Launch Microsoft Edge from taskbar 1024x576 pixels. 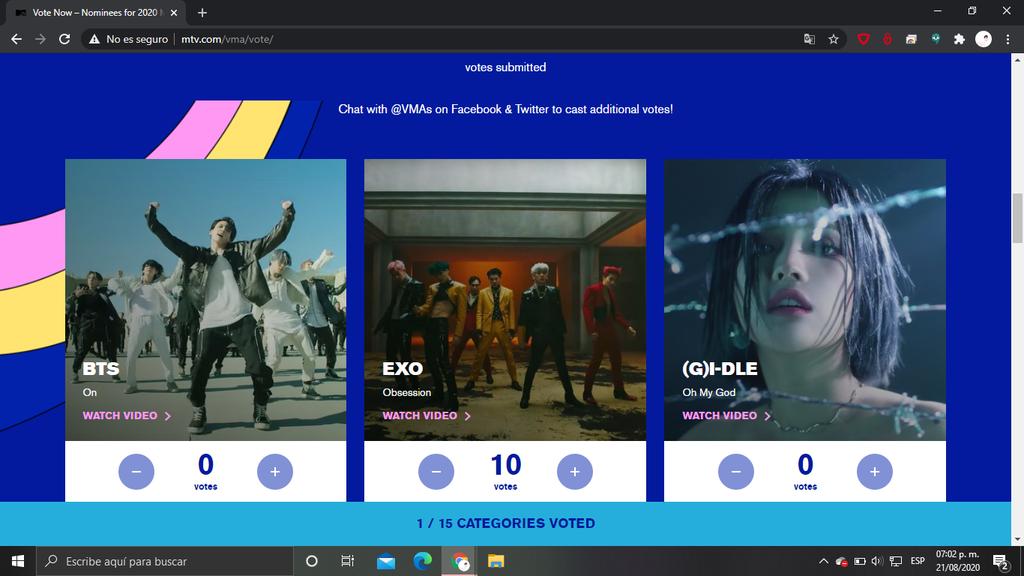click(x=423, y=561)
